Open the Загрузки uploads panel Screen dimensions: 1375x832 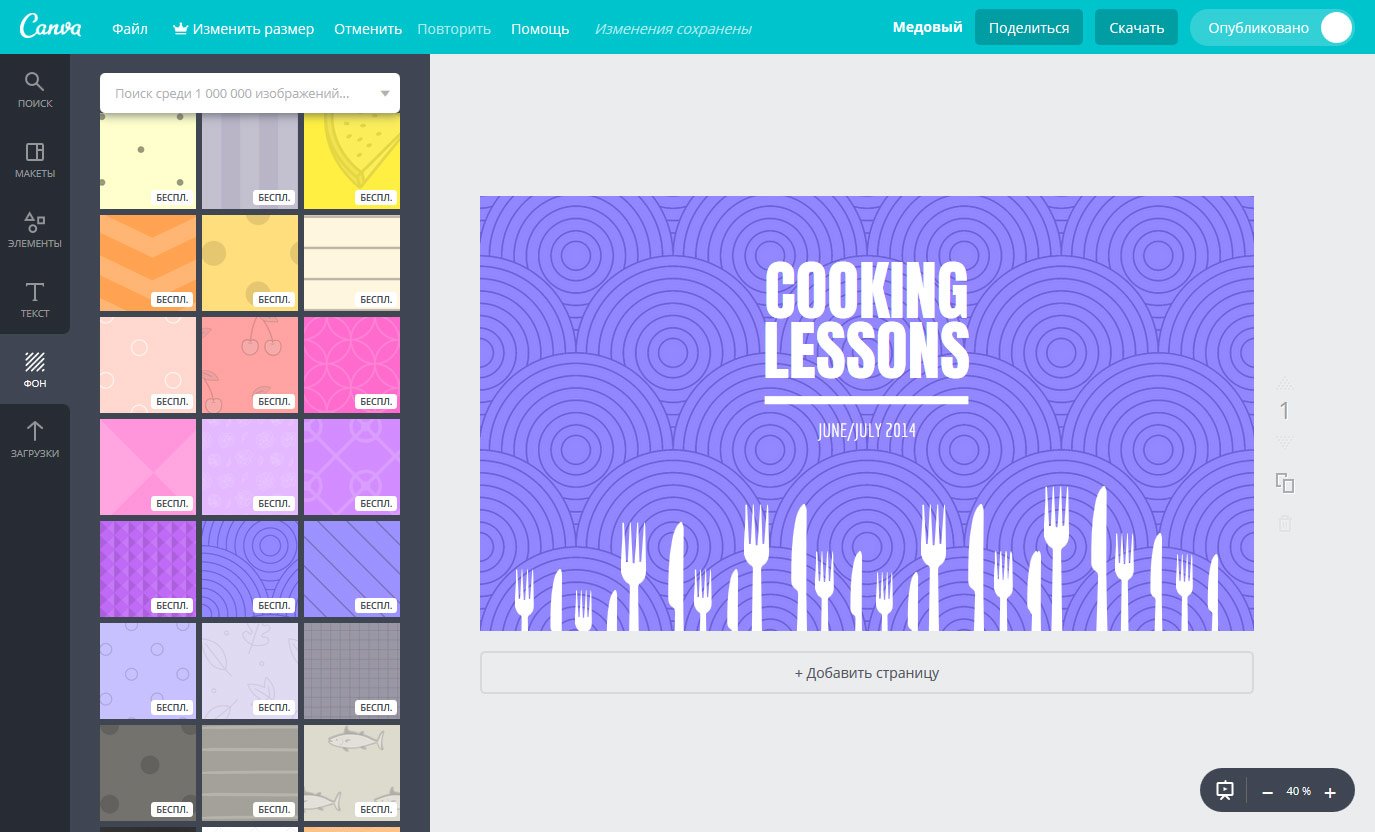pyautogui.click(x=35, y=439)
